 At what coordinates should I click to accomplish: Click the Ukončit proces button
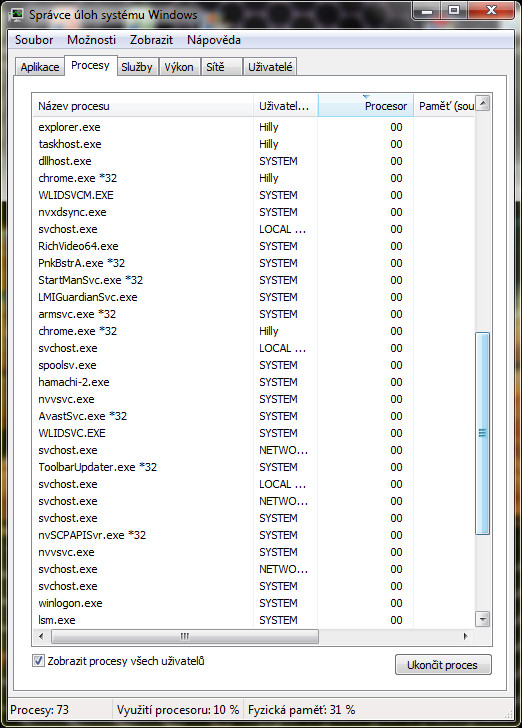443,665
